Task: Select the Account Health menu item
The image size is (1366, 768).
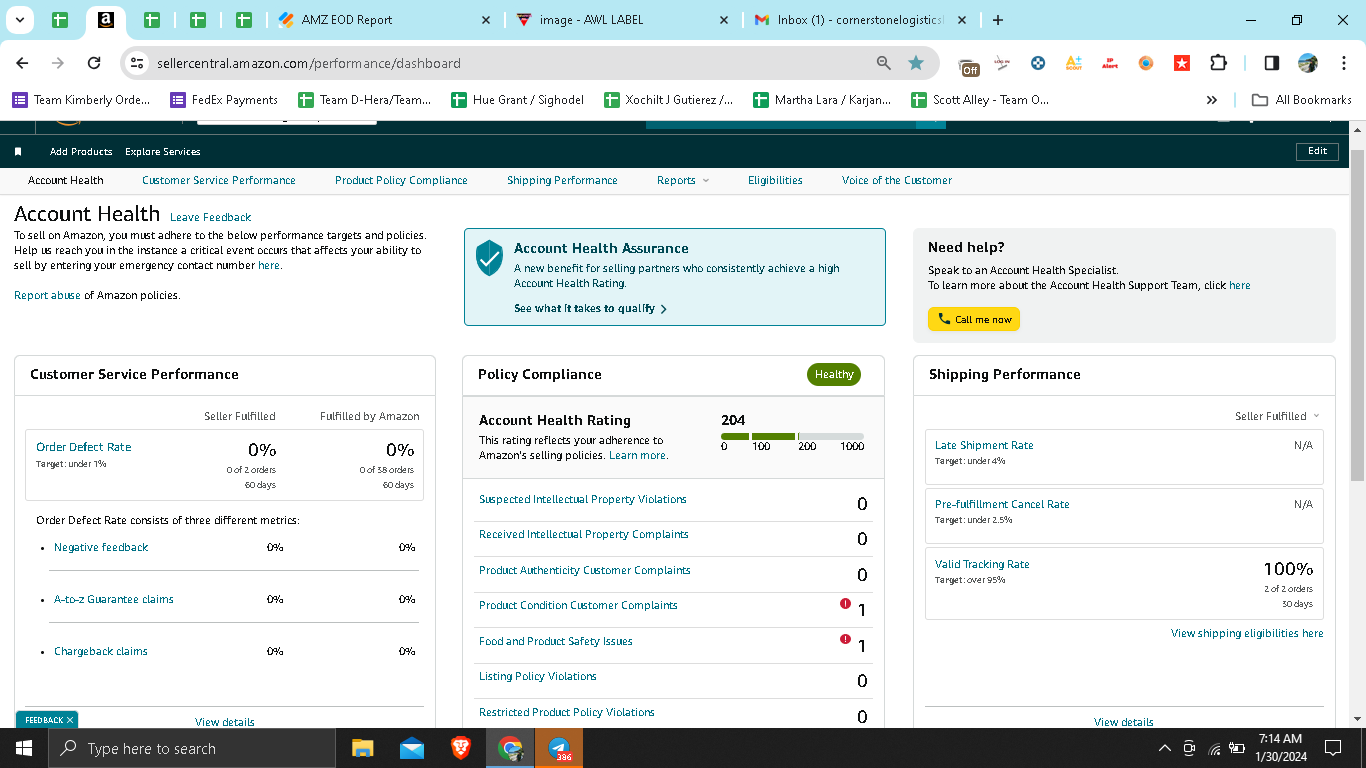Action: point(66,180)
